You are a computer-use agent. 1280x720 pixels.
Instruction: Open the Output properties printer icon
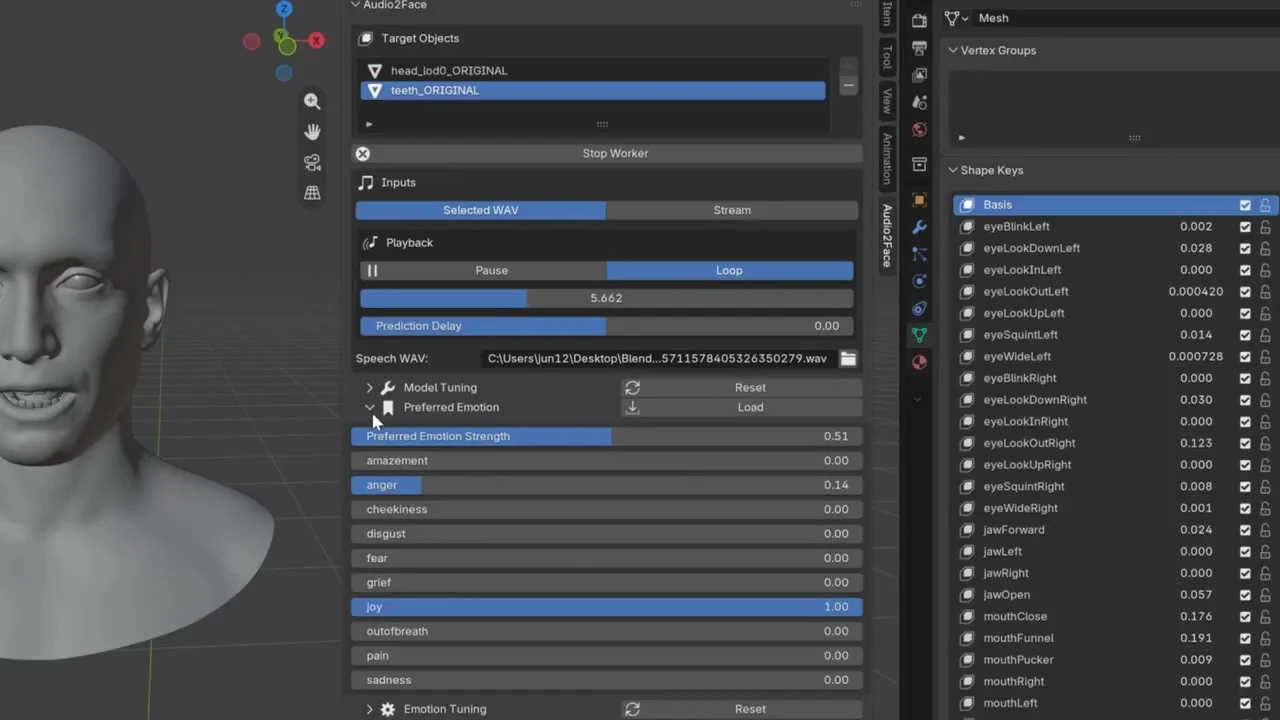pyautogui.click(x=920, y=47)
